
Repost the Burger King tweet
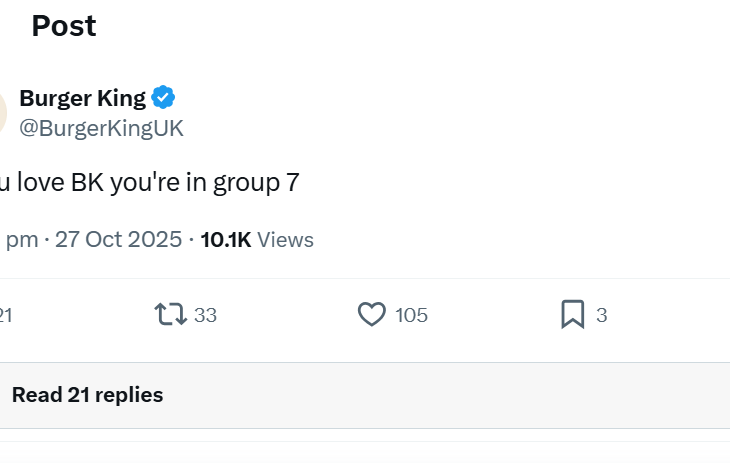click(x=171, y=315)
